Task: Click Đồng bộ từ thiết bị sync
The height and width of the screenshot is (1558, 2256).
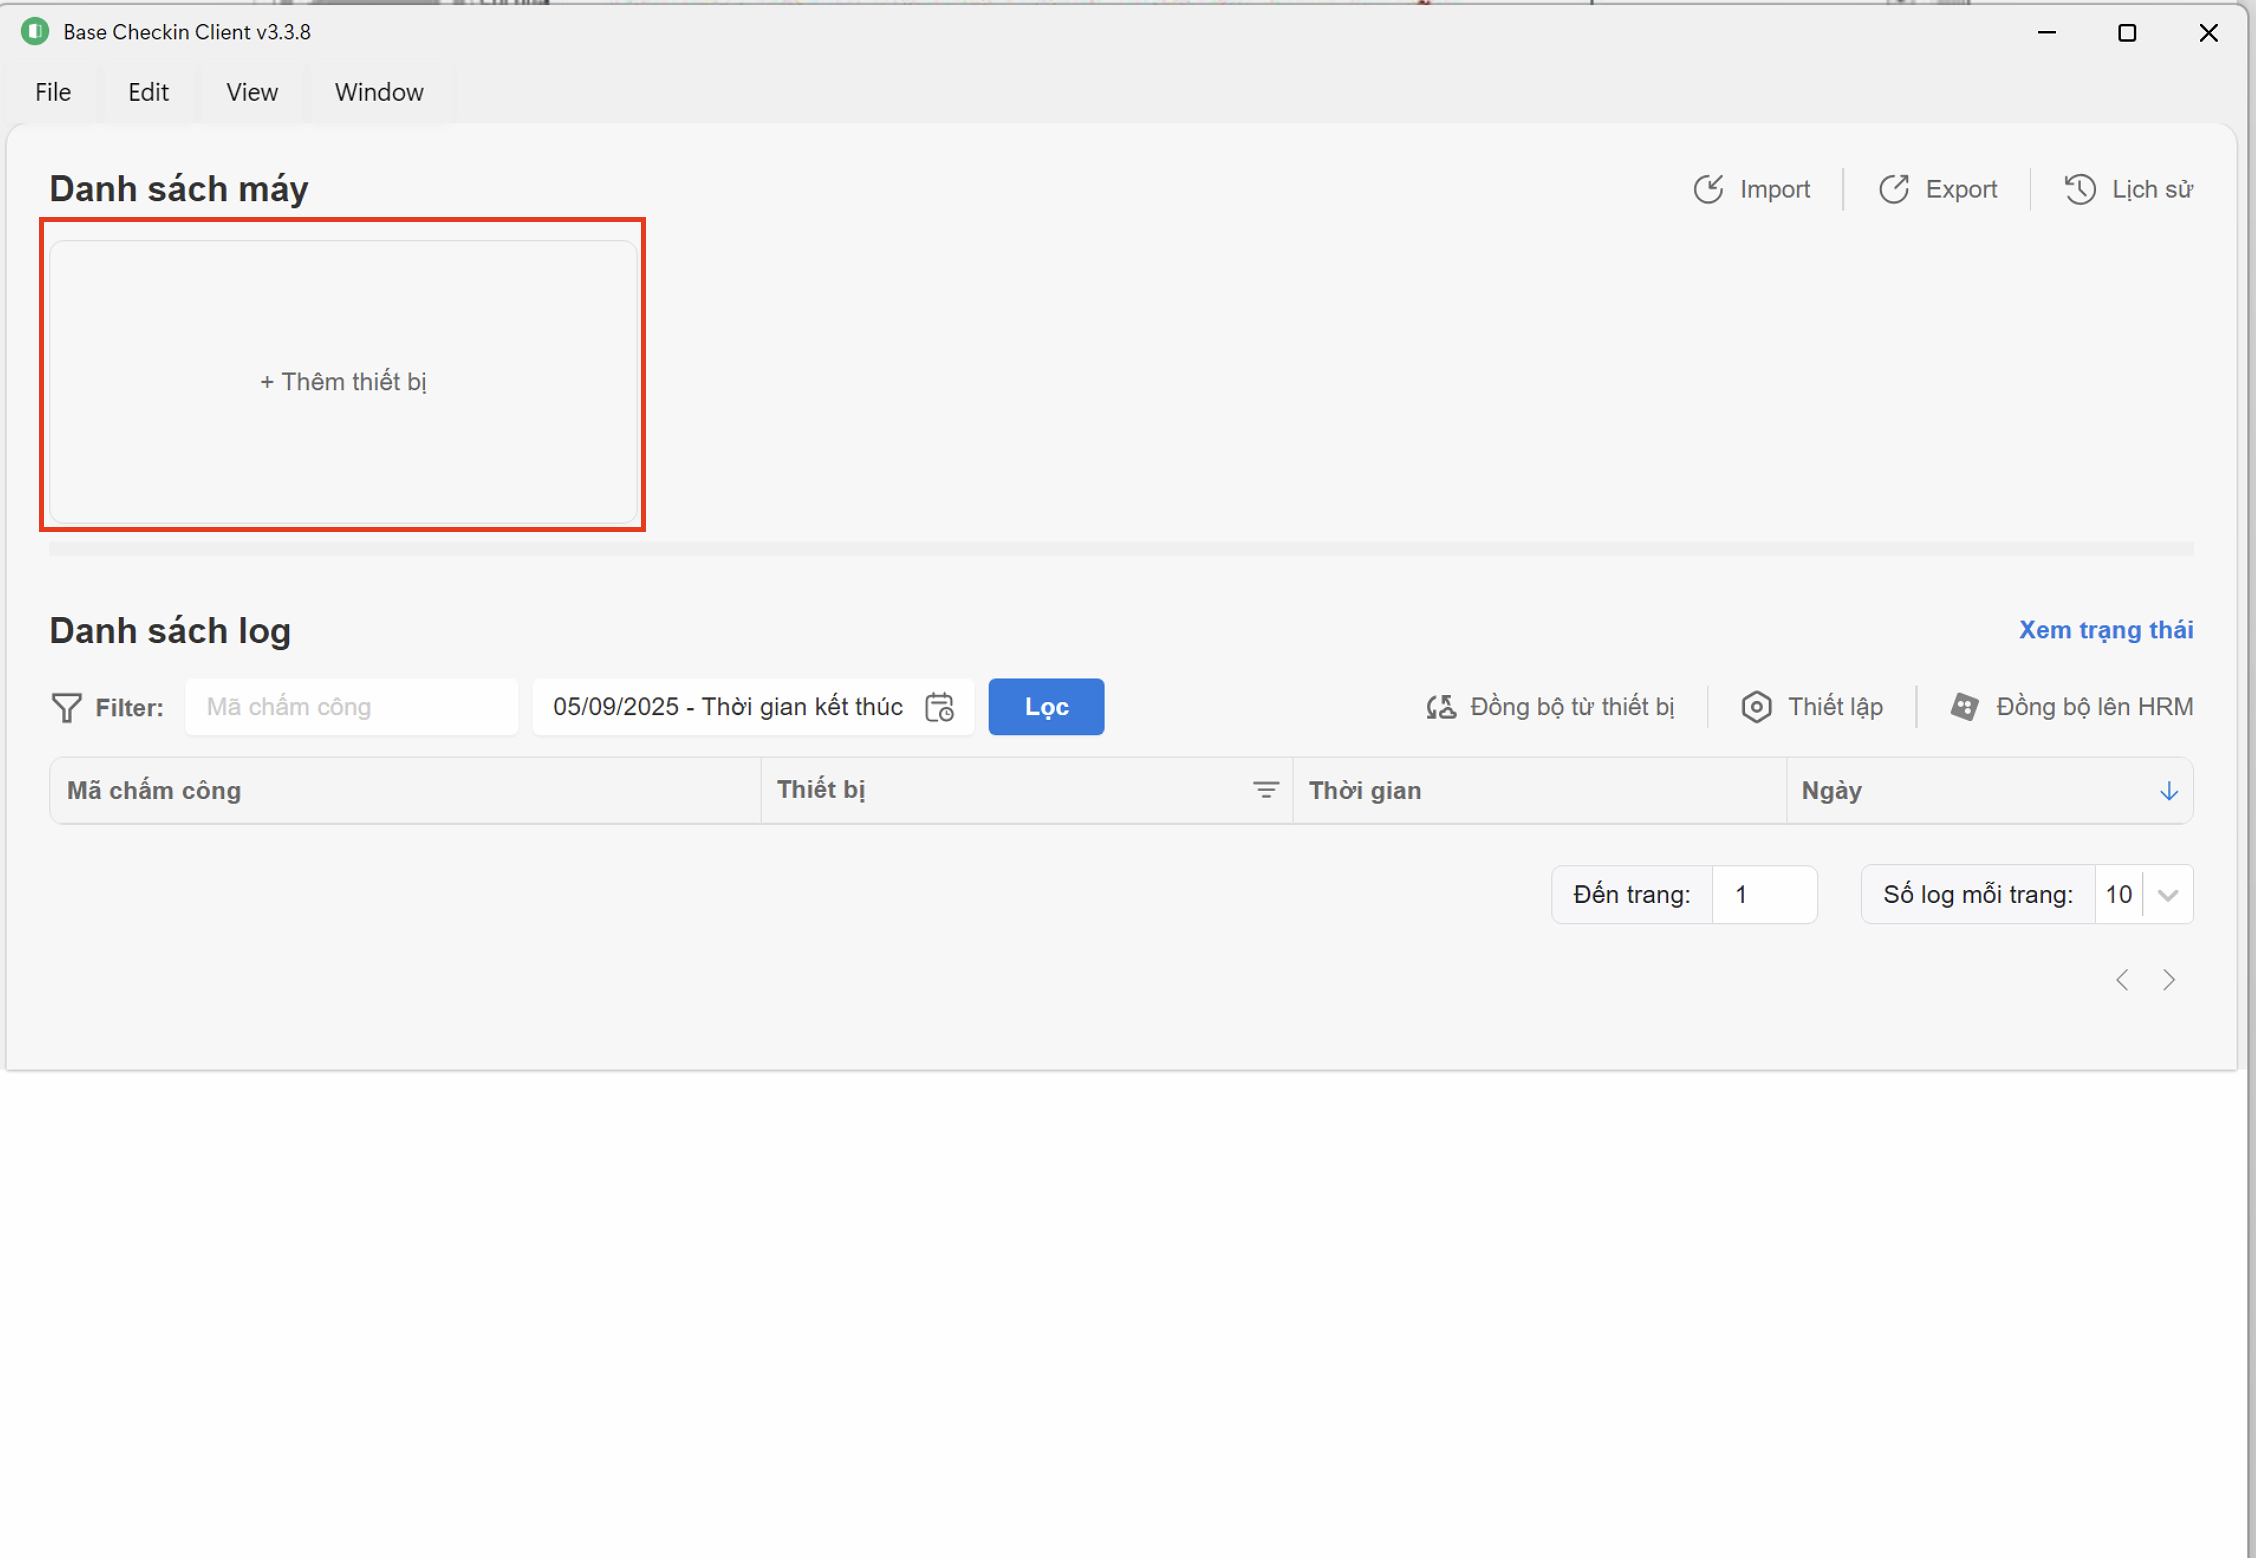Action: point(1550,707)
